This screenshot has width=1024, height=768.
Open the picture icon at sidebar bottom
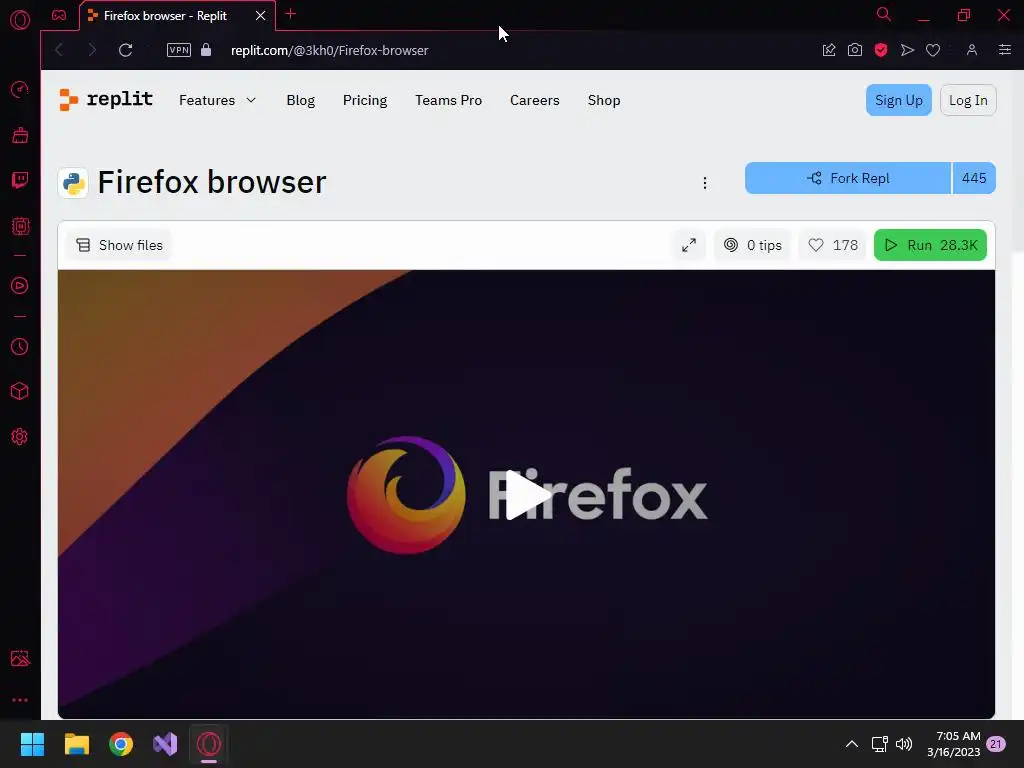20,658
